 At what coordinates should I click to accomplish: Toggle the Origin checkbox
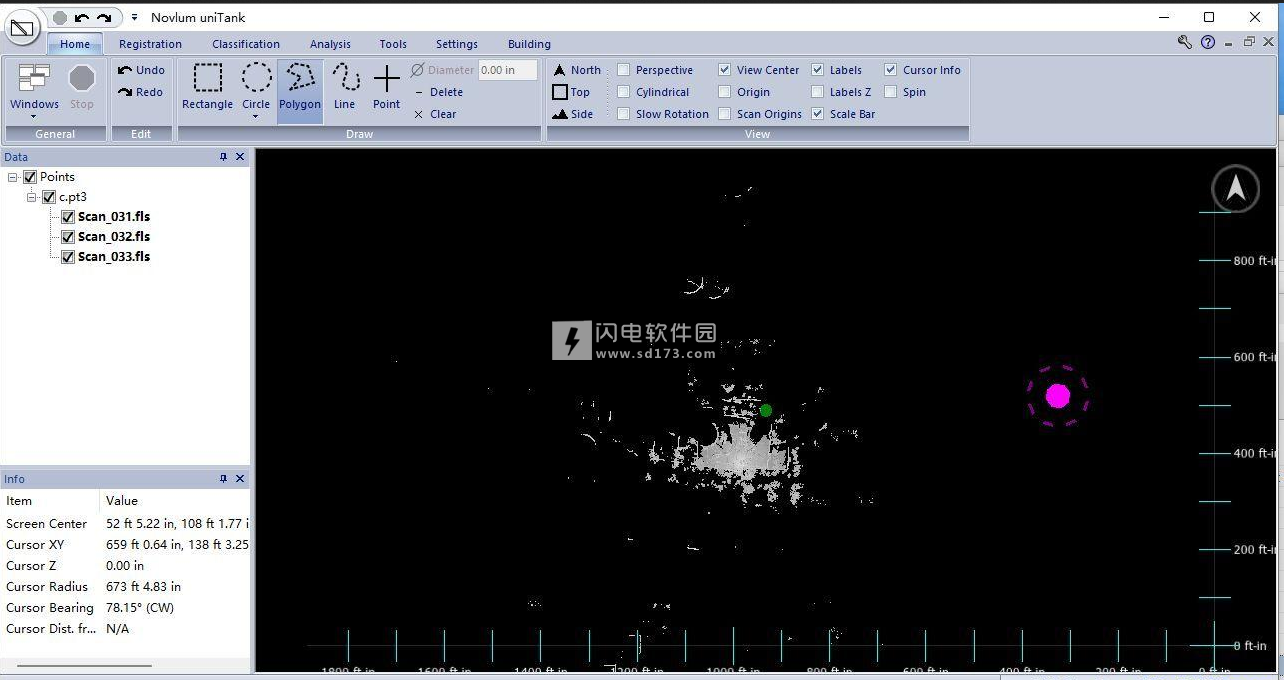click(x=725, y=92)
